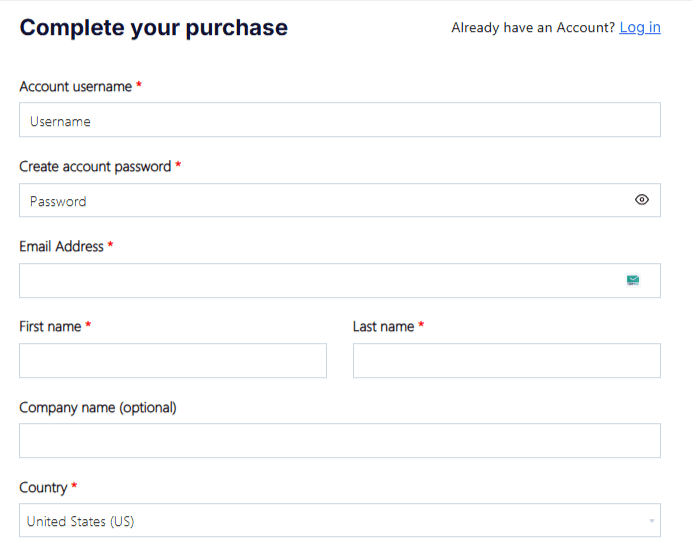Select the United States (US) country value
This screenshot has height=552, width=692.
[81, 521]
